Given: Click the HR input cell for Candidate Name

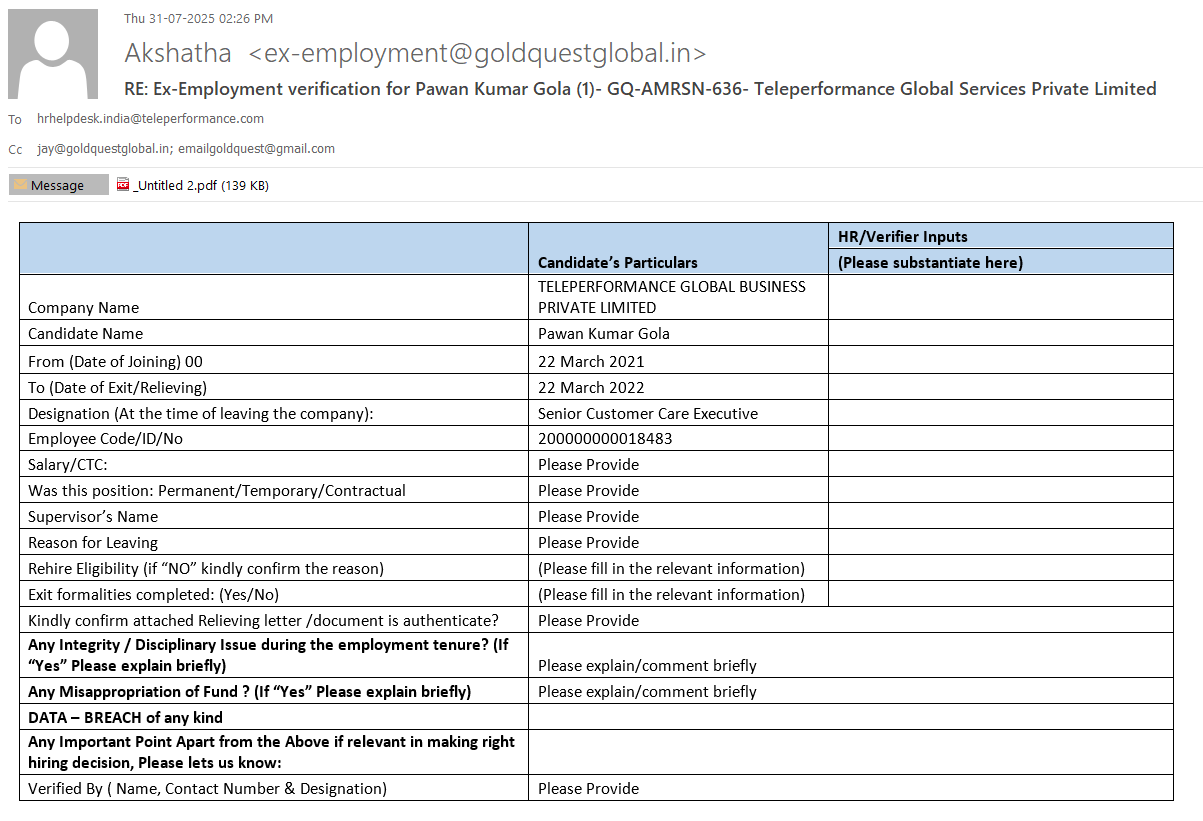Looking at the screenshot, I should 1000,333.
